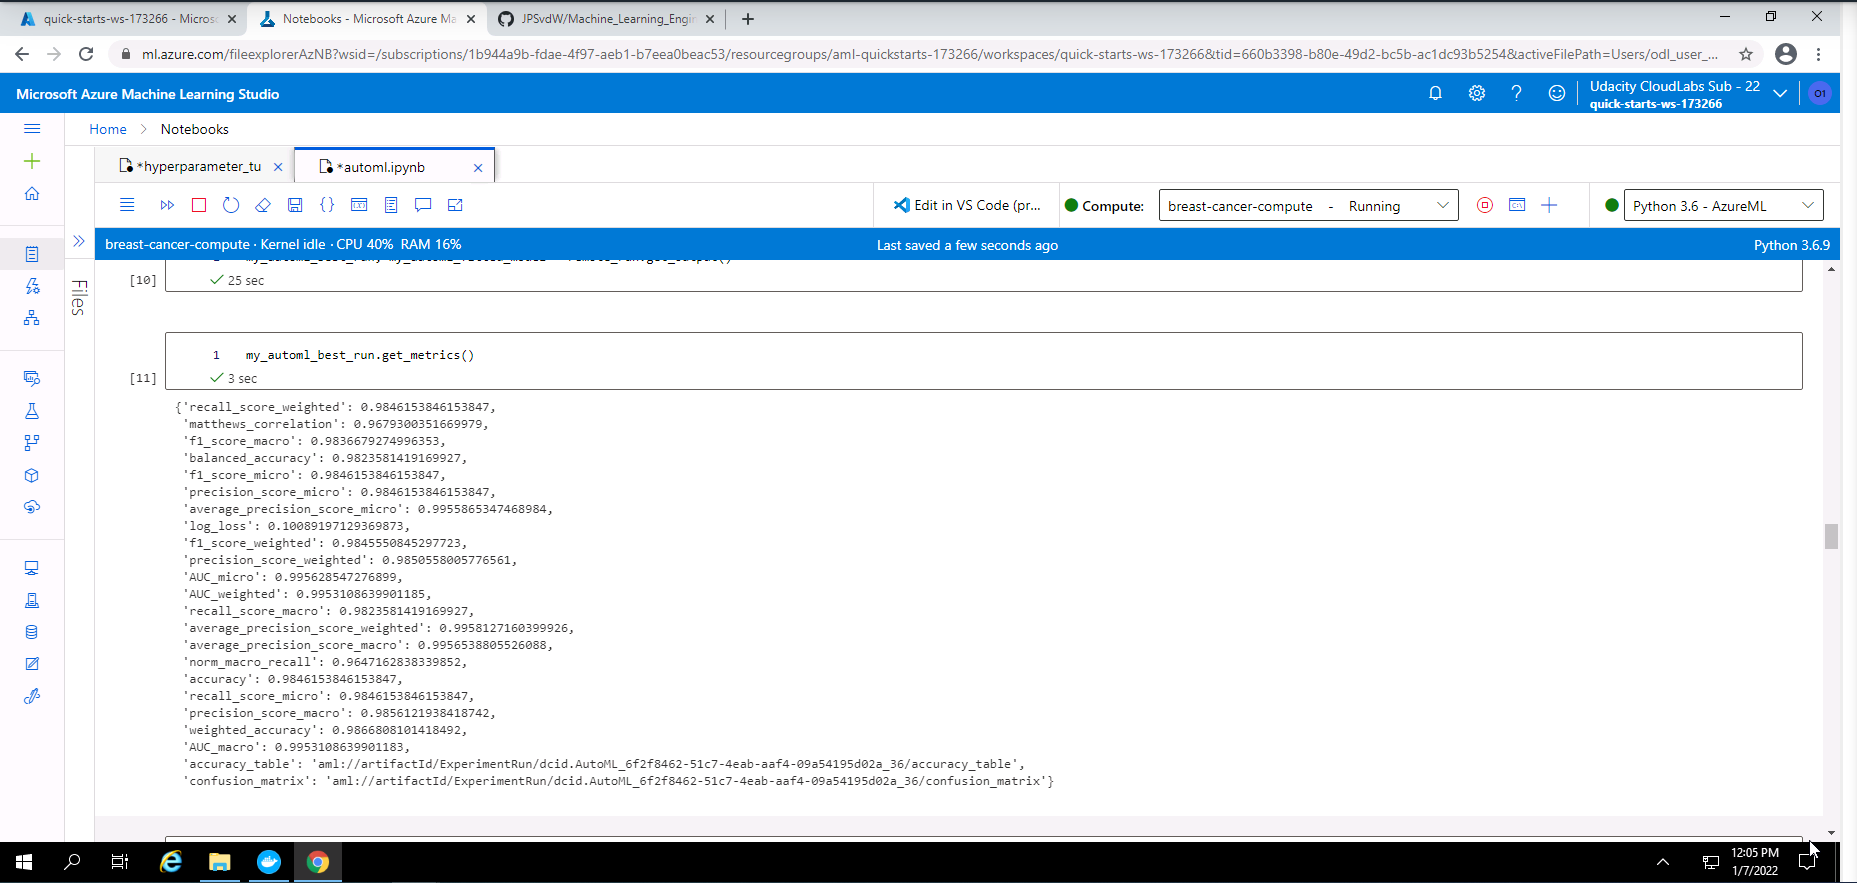Open Models cube icon in sidebar
This screenshot has height=883, width=1857.
click(x=32, y=475)
